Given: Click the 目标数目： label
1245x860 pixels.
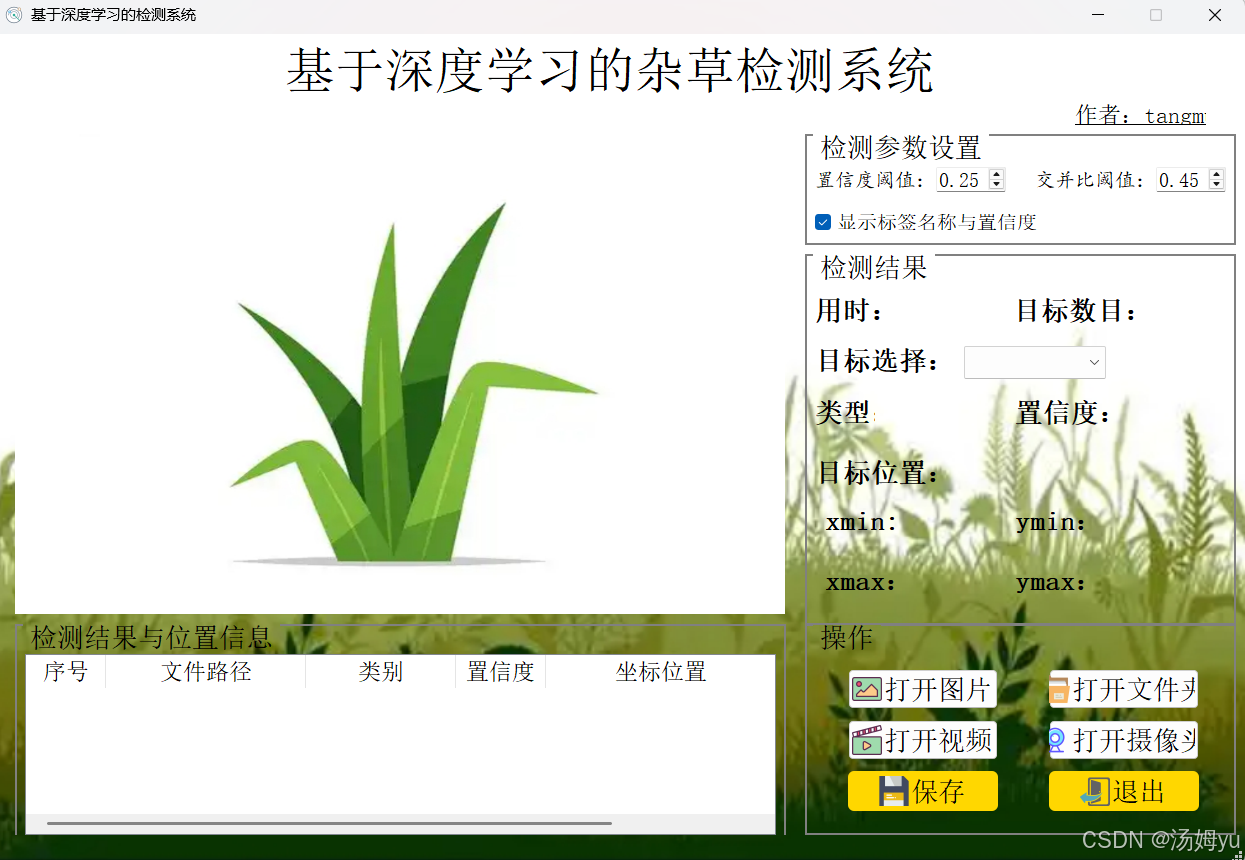Looking at the screenshot, I should (1077, 311).
